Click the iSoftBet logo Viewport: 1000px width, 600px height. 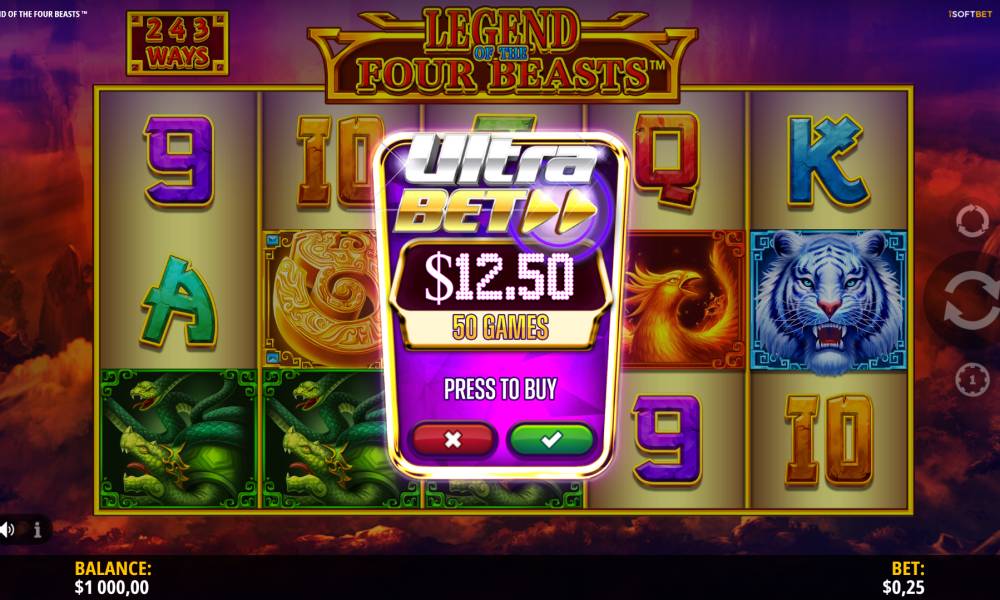point(970,13)
